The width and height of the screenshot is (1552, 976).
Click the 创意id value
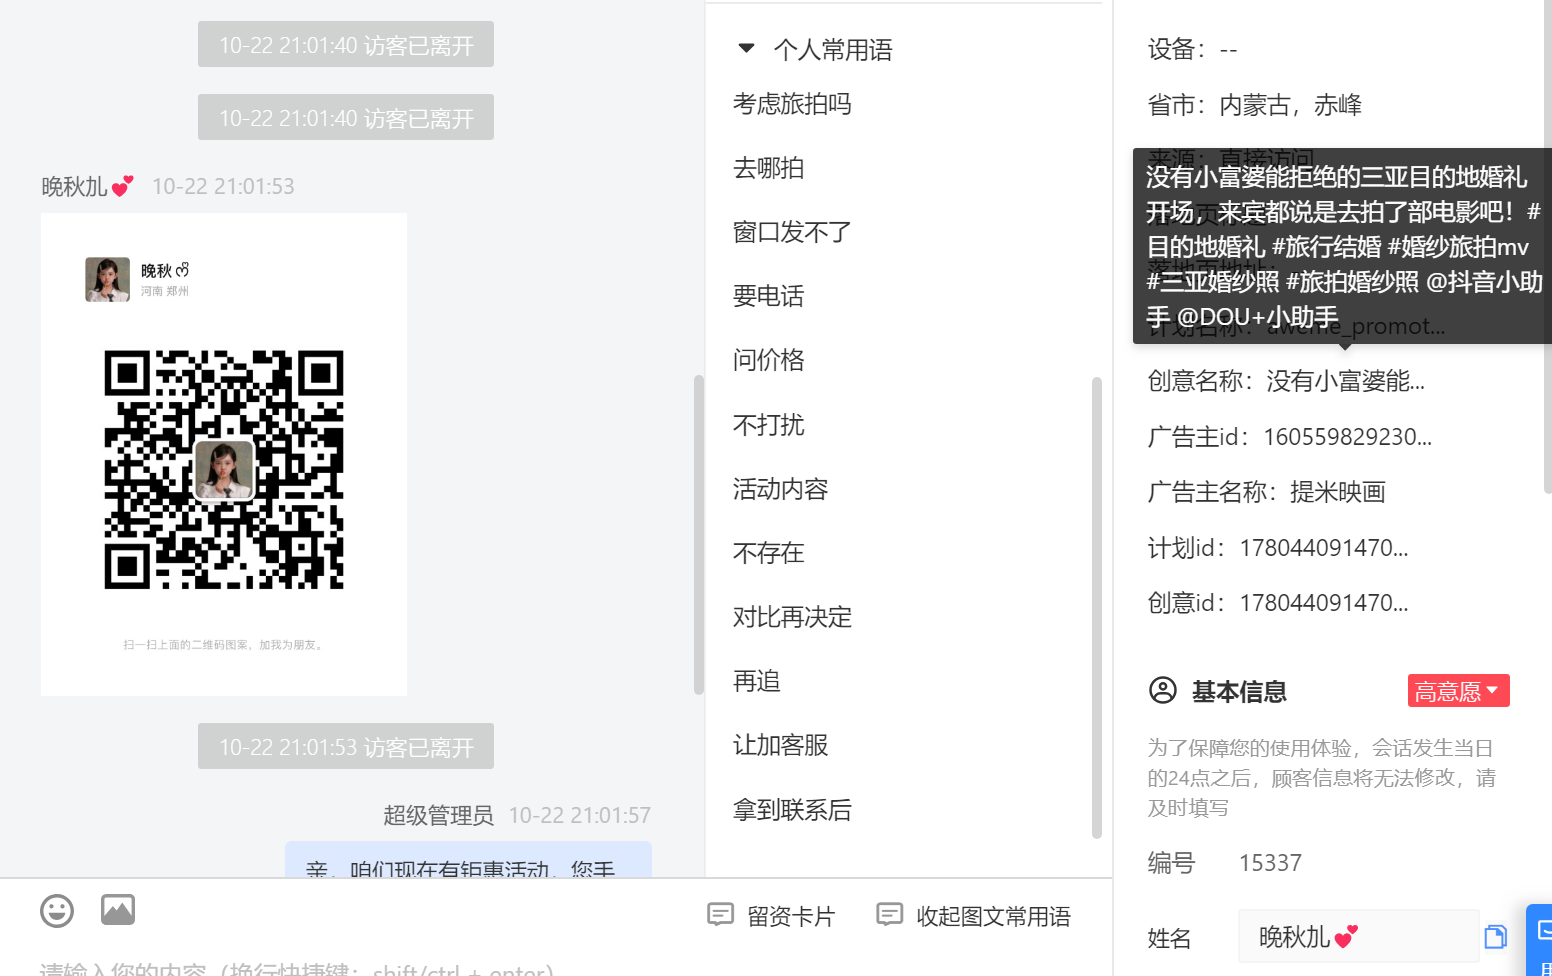[x=1324, y=603]
